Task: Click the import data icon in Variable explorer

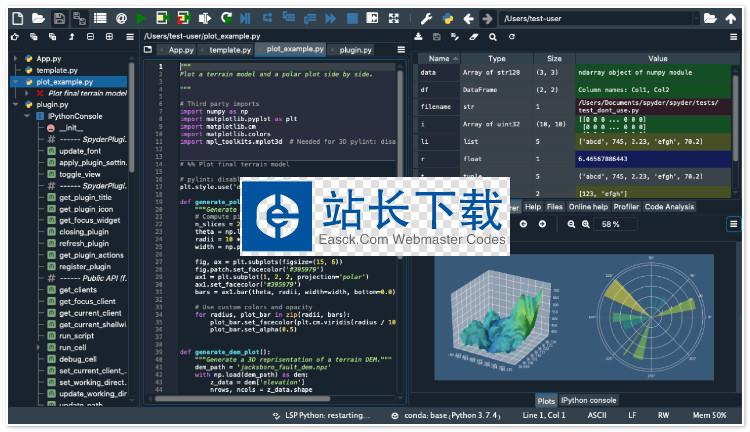Action: point(420,37)
